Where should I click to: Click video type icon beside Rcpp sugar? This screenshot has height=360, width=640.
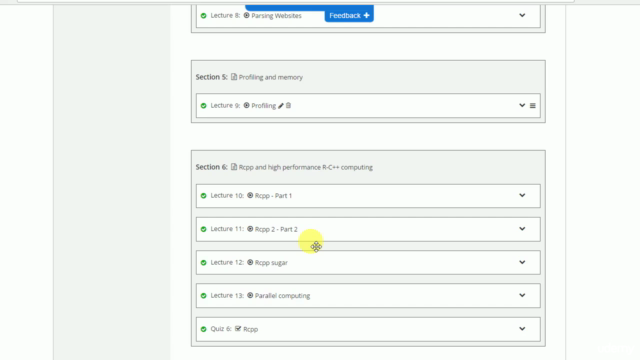(x=250, y=262)
